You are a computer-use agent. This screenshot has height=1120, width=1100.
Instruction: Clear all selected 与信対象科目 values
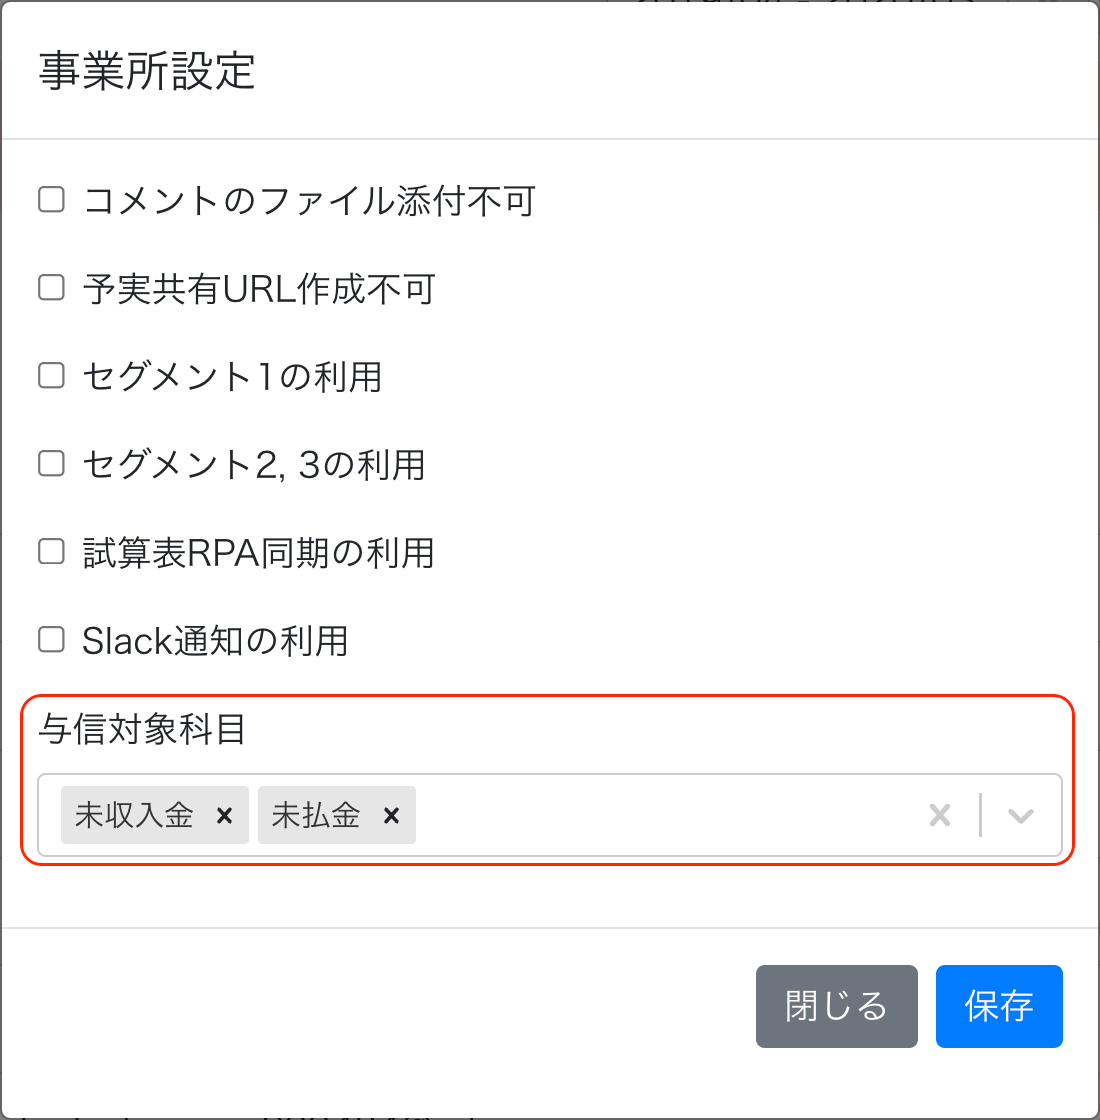[x=939, y=815]
